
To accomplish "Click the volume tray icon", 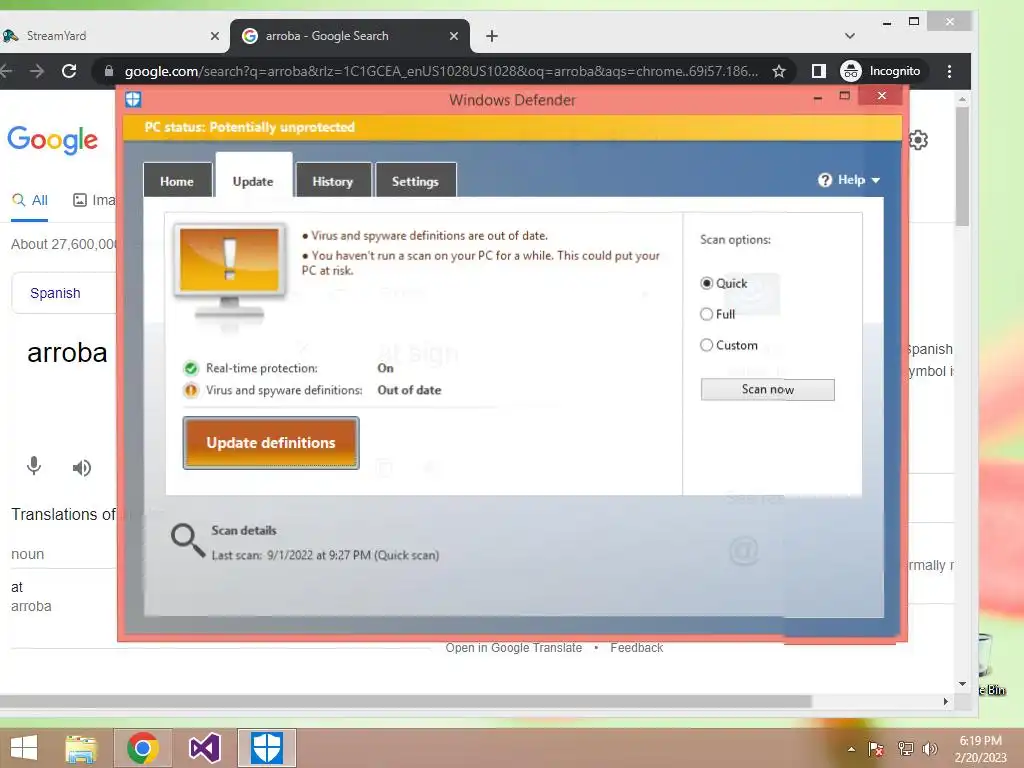I will coord(930,748).
